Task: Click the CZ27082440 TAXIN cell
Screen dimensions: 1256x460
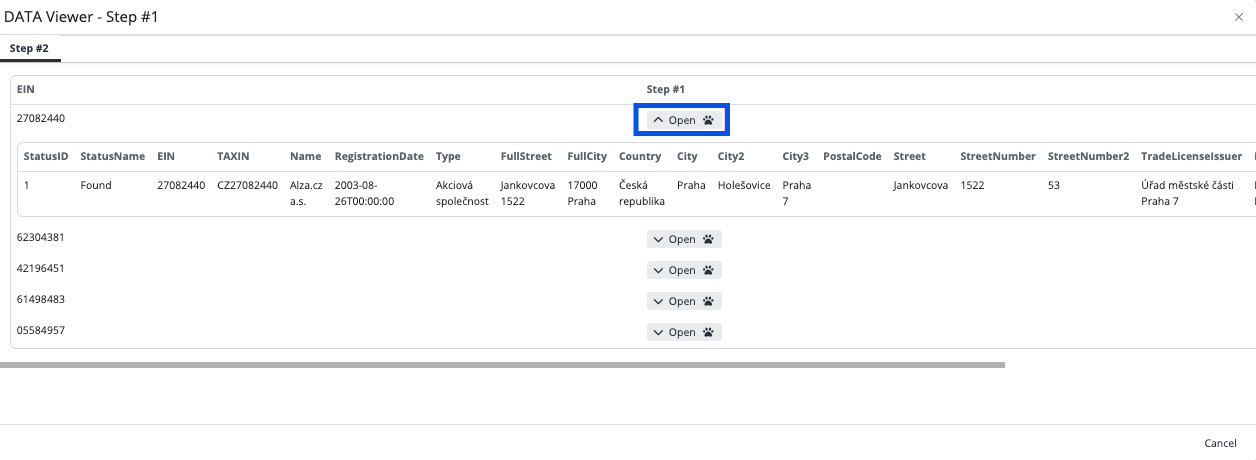Action: (x=247, y=185)
